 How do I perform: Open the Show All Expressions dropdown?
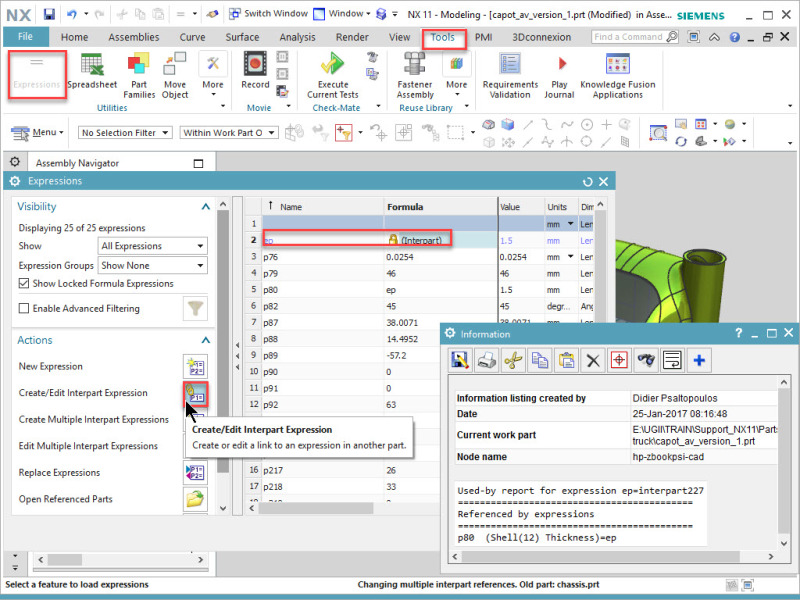153,246
